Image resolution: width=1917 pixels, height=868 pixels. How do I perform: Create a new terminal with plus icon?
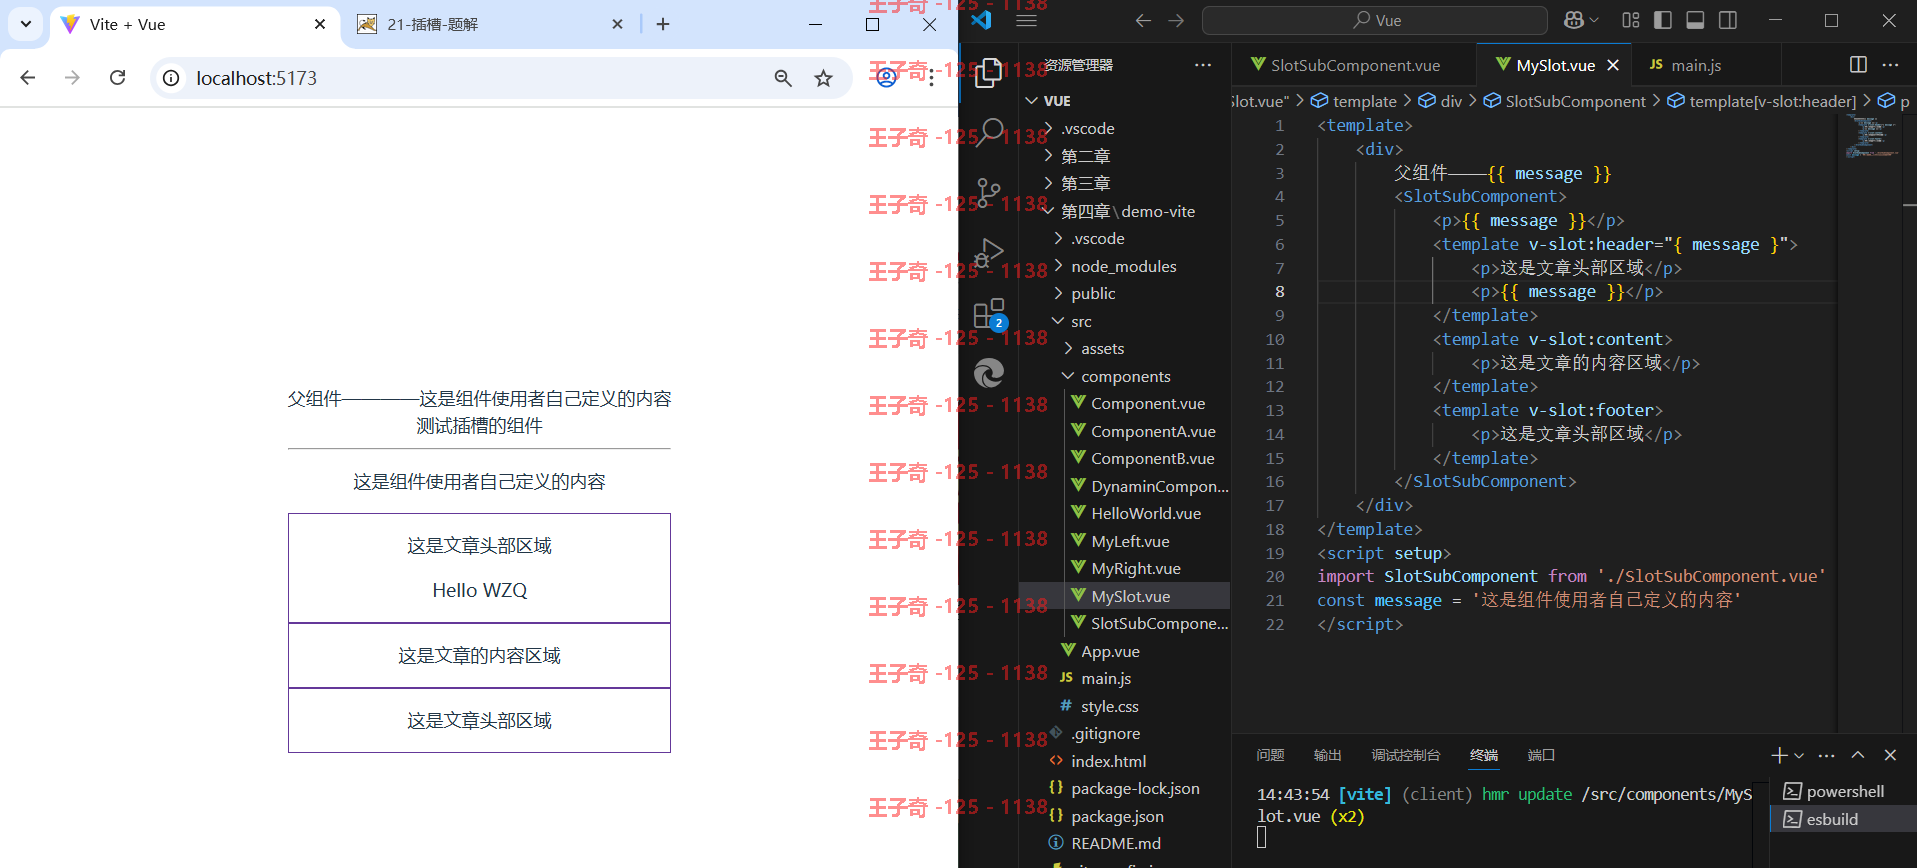click(1779, 755)
